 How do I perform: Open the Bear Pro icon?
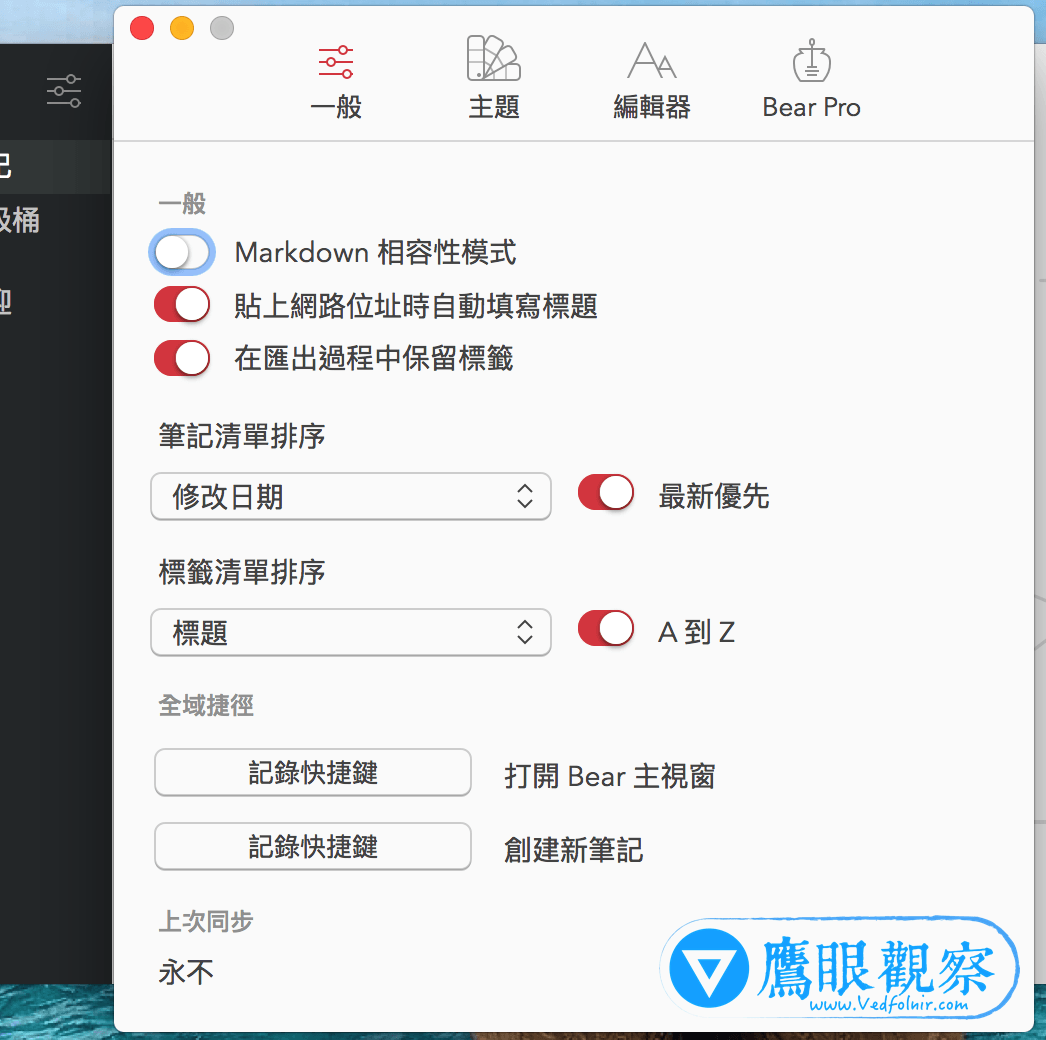(811, 59)
